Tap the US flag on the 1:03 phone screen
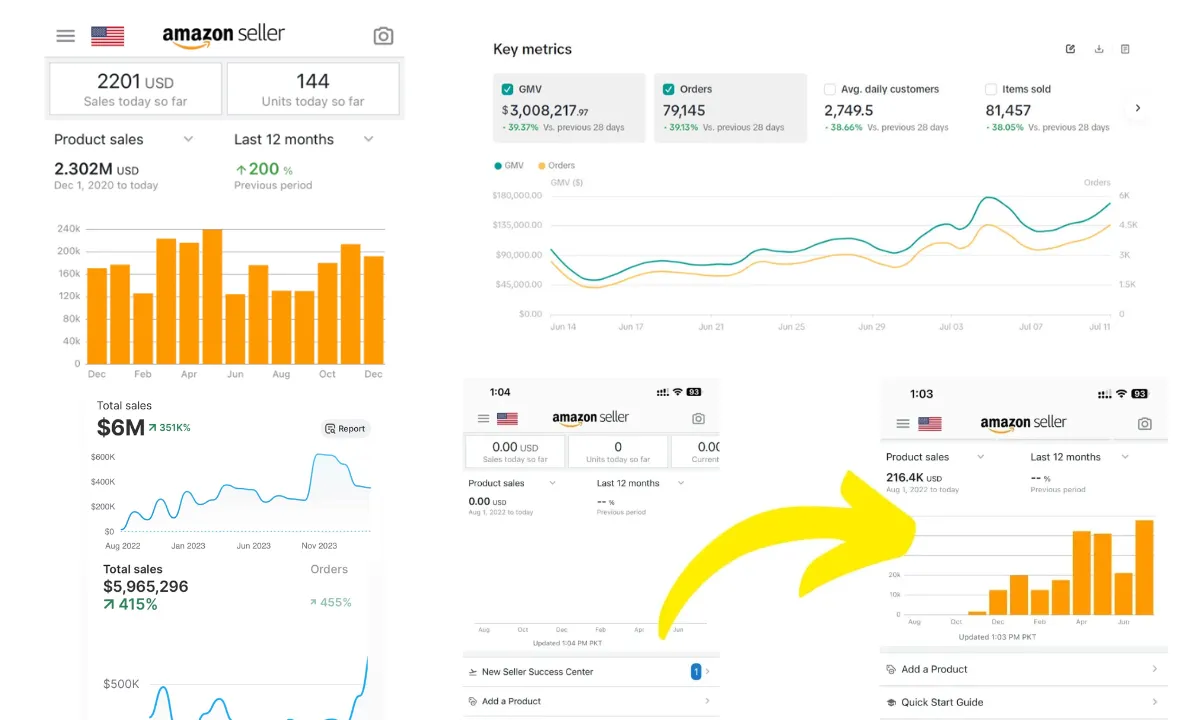Image resolution: width=1200 pixels, height=720 pixels. click(930, 424)
